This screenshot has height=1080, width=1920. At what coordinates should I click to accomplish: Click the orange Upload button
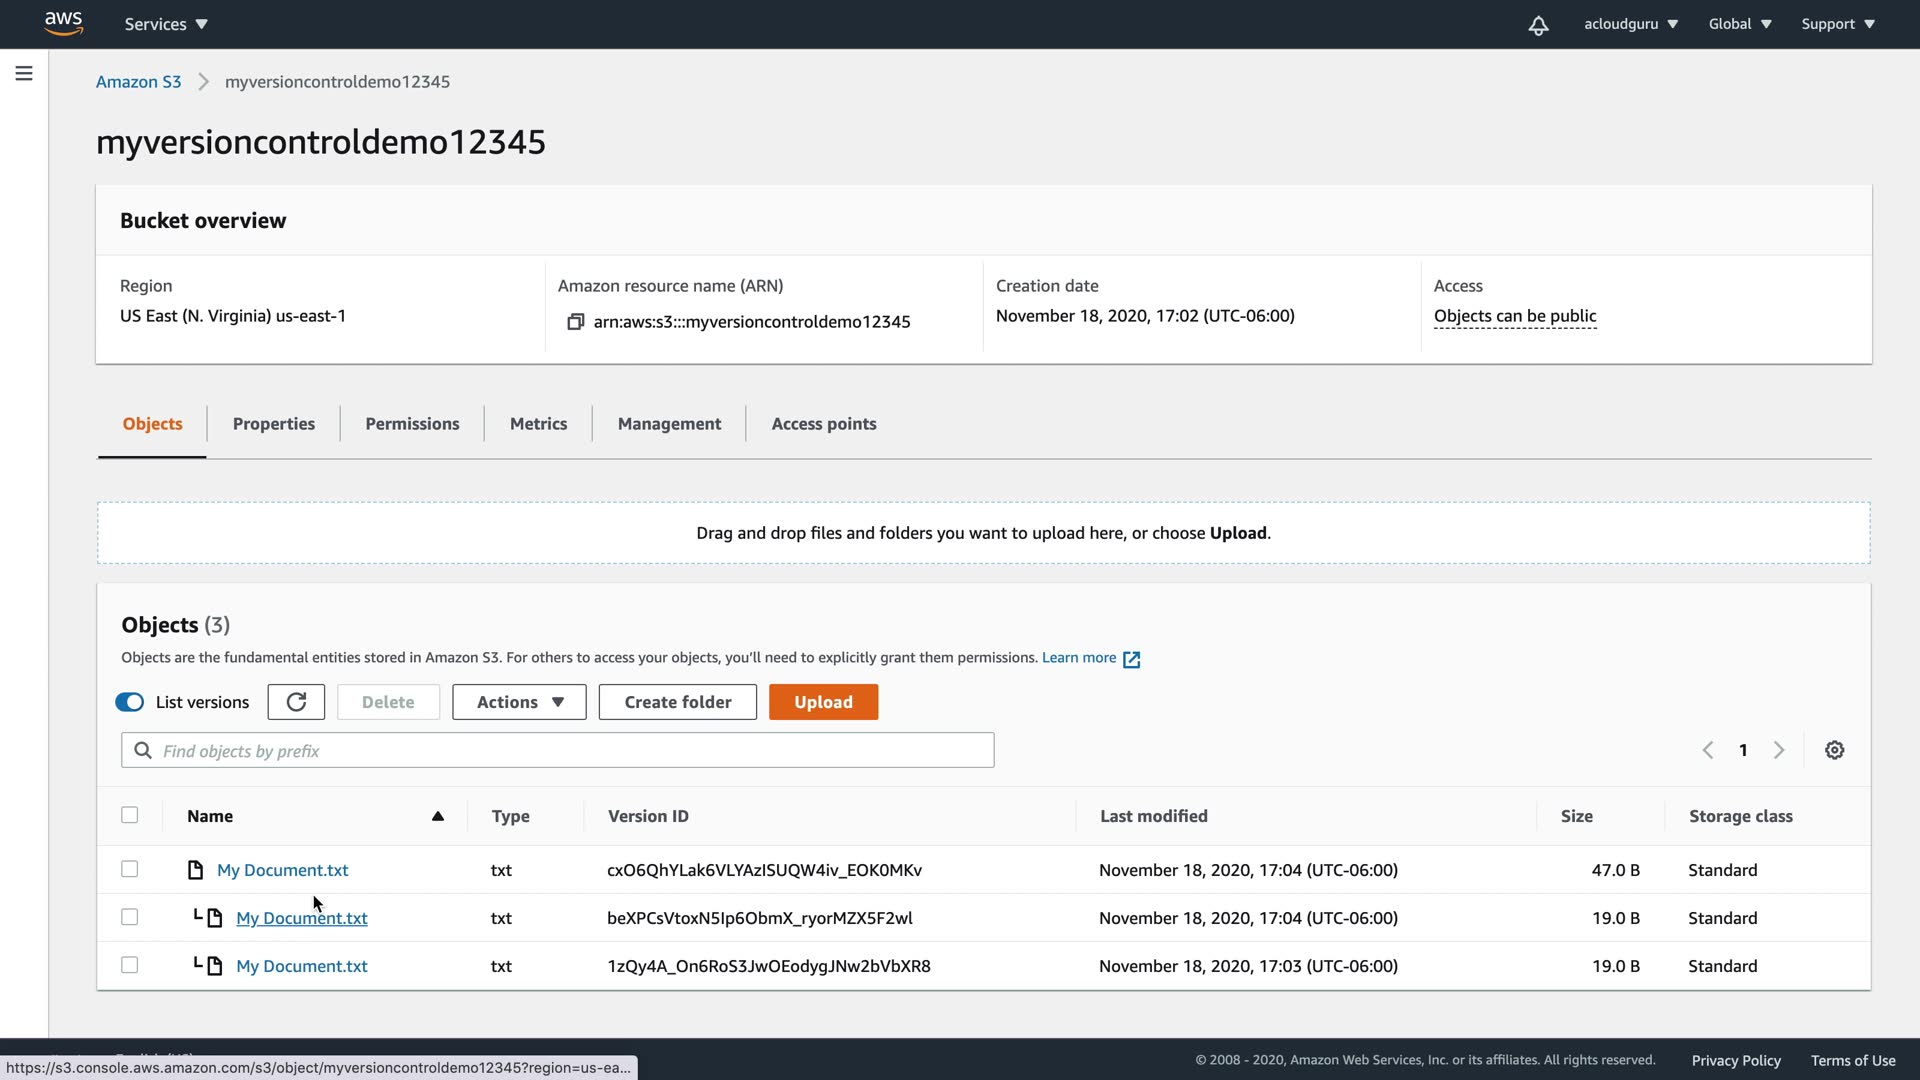pyautogui.click(x=823, y=702)
